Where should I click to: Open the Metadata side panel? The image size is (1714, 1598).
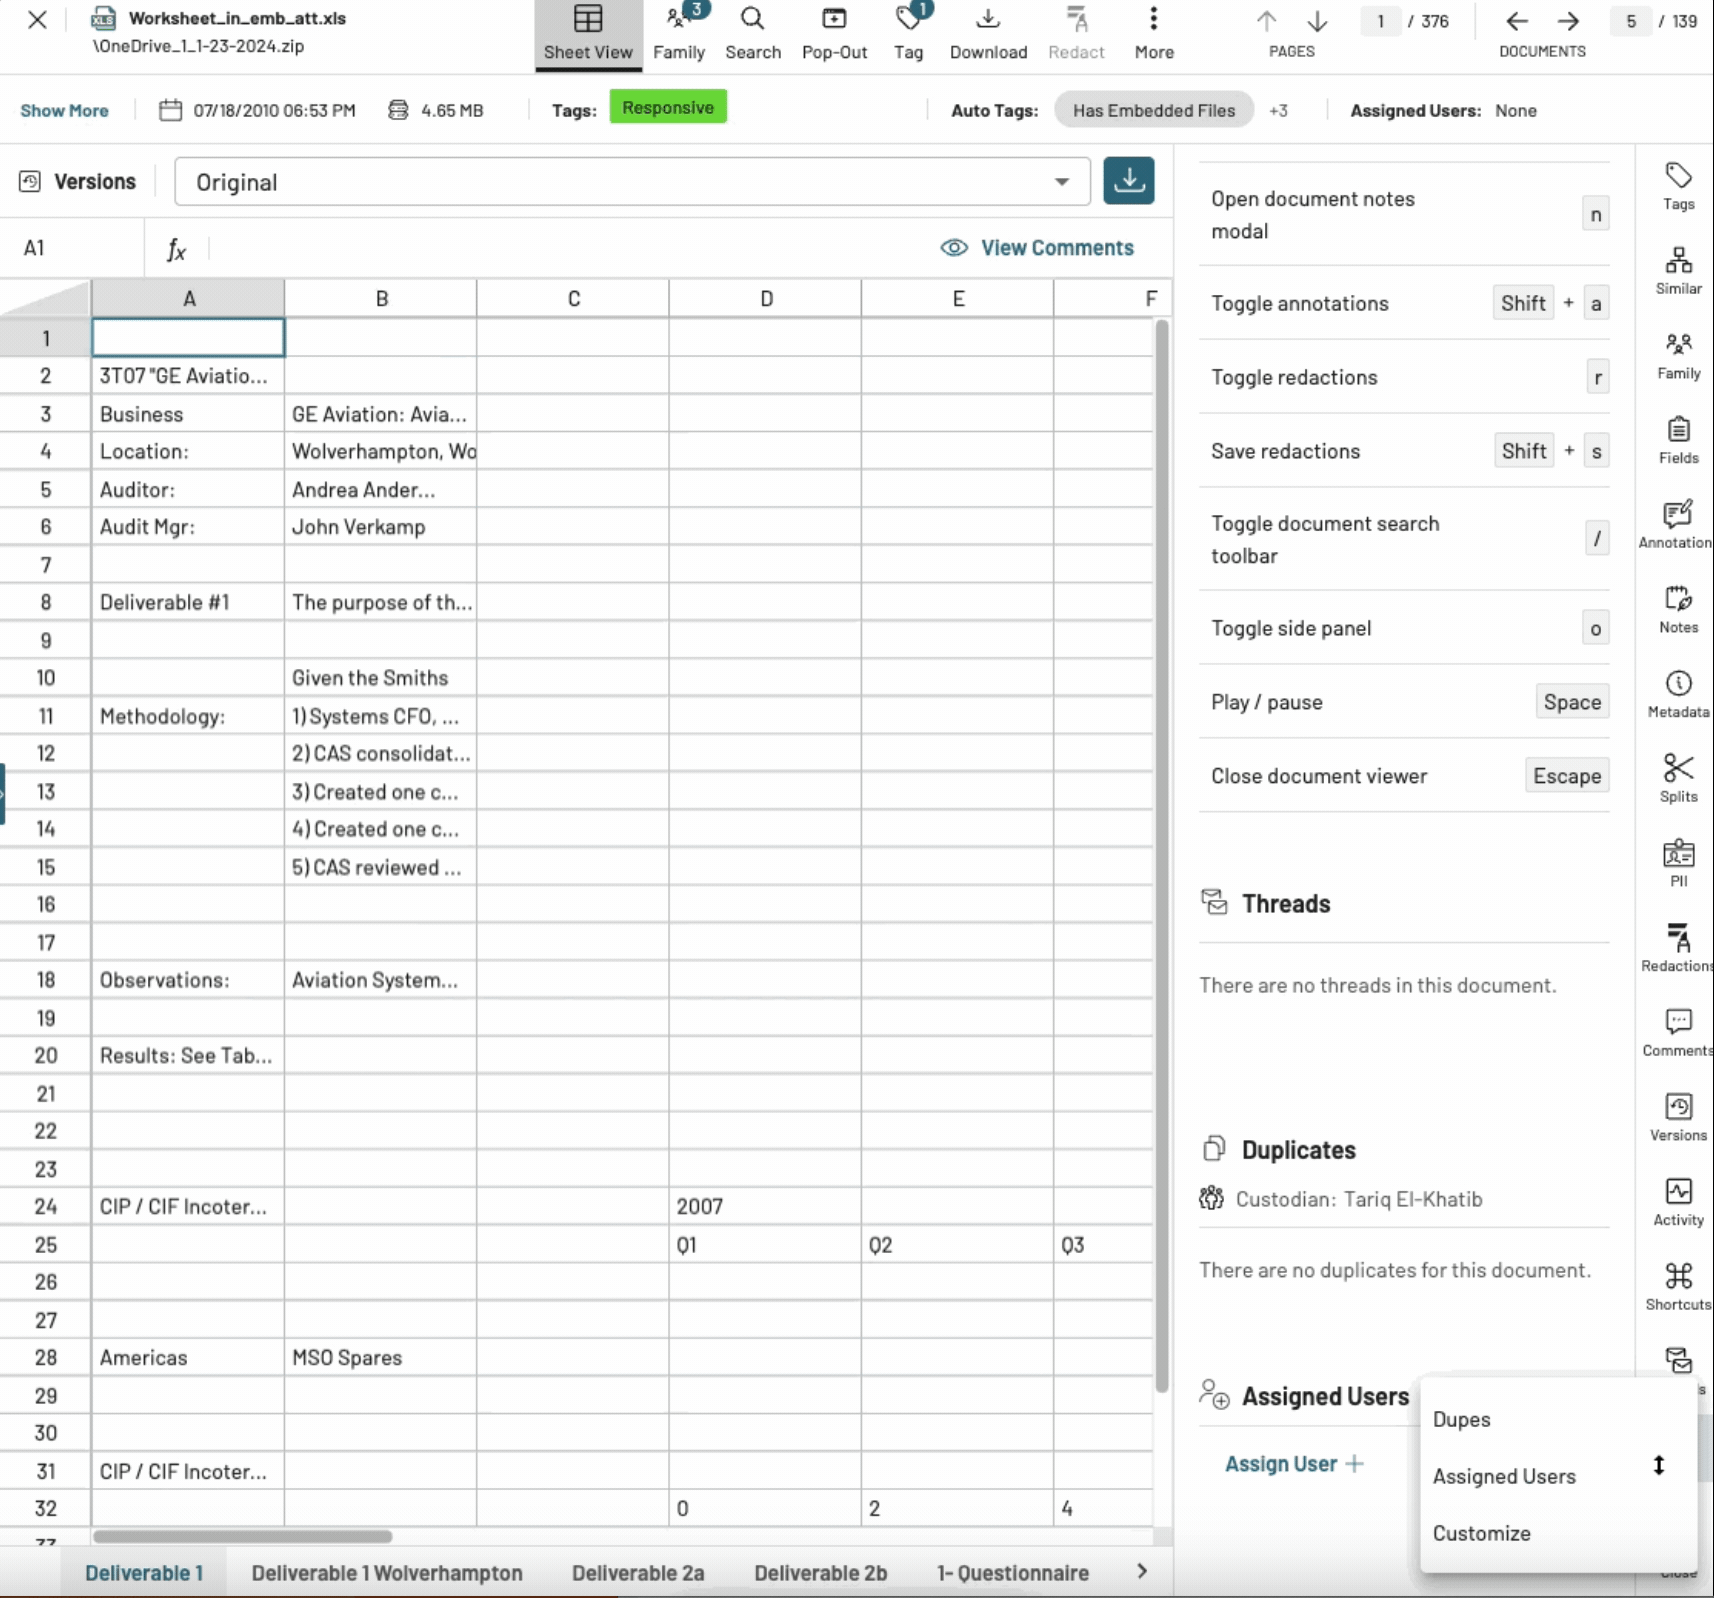pos(1678,695)
